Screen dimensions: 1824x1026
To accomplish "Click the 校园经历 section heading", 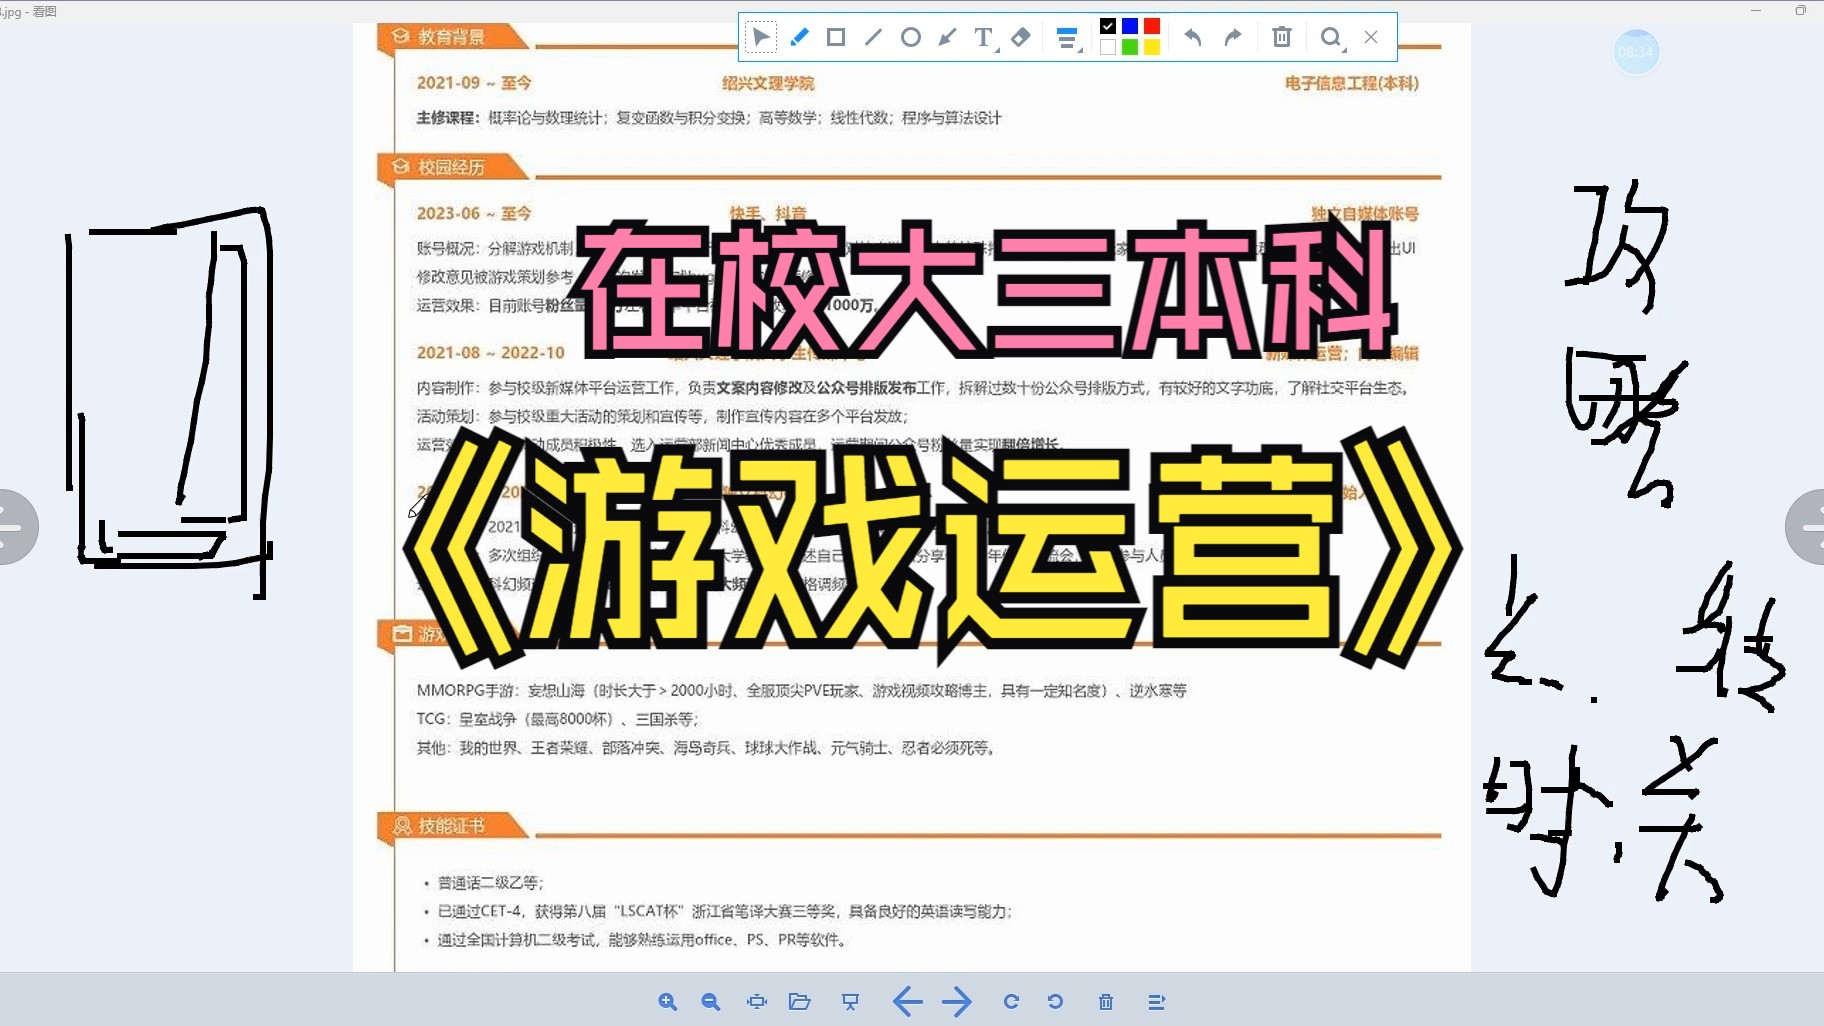I will tap(451, 167).
